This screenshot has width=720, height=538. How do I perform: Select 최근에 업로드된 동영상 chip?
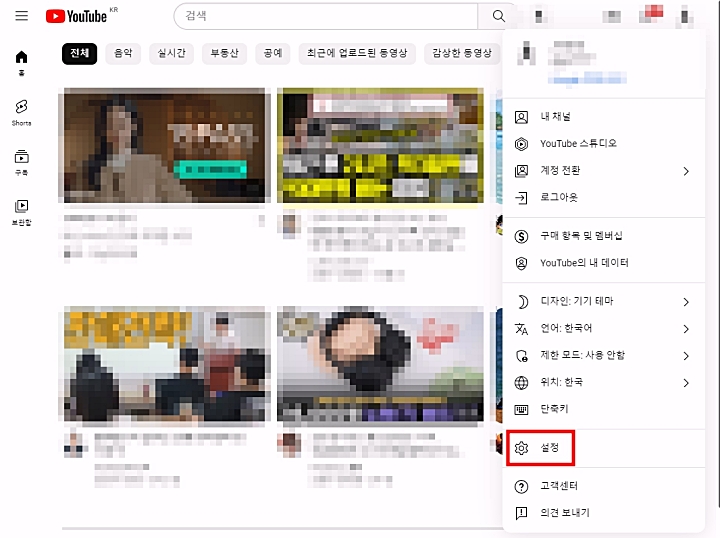point(357,53)
